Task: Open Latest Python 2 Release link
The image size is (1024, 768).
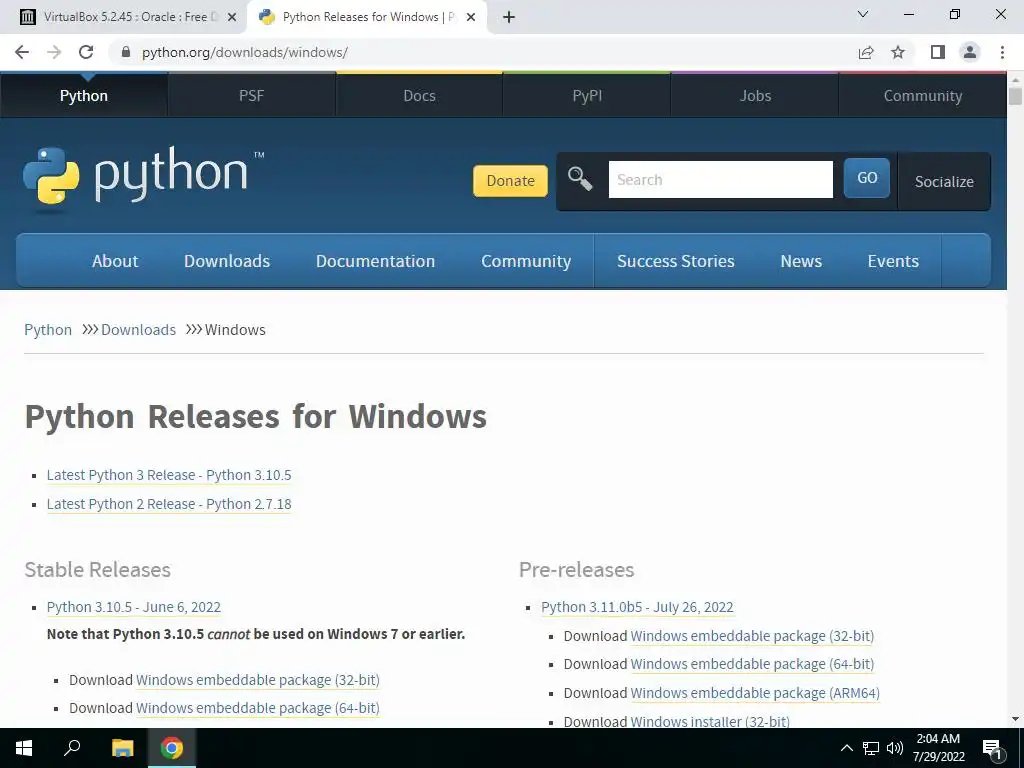Action: pyautogui.click(x=169, y=504)
